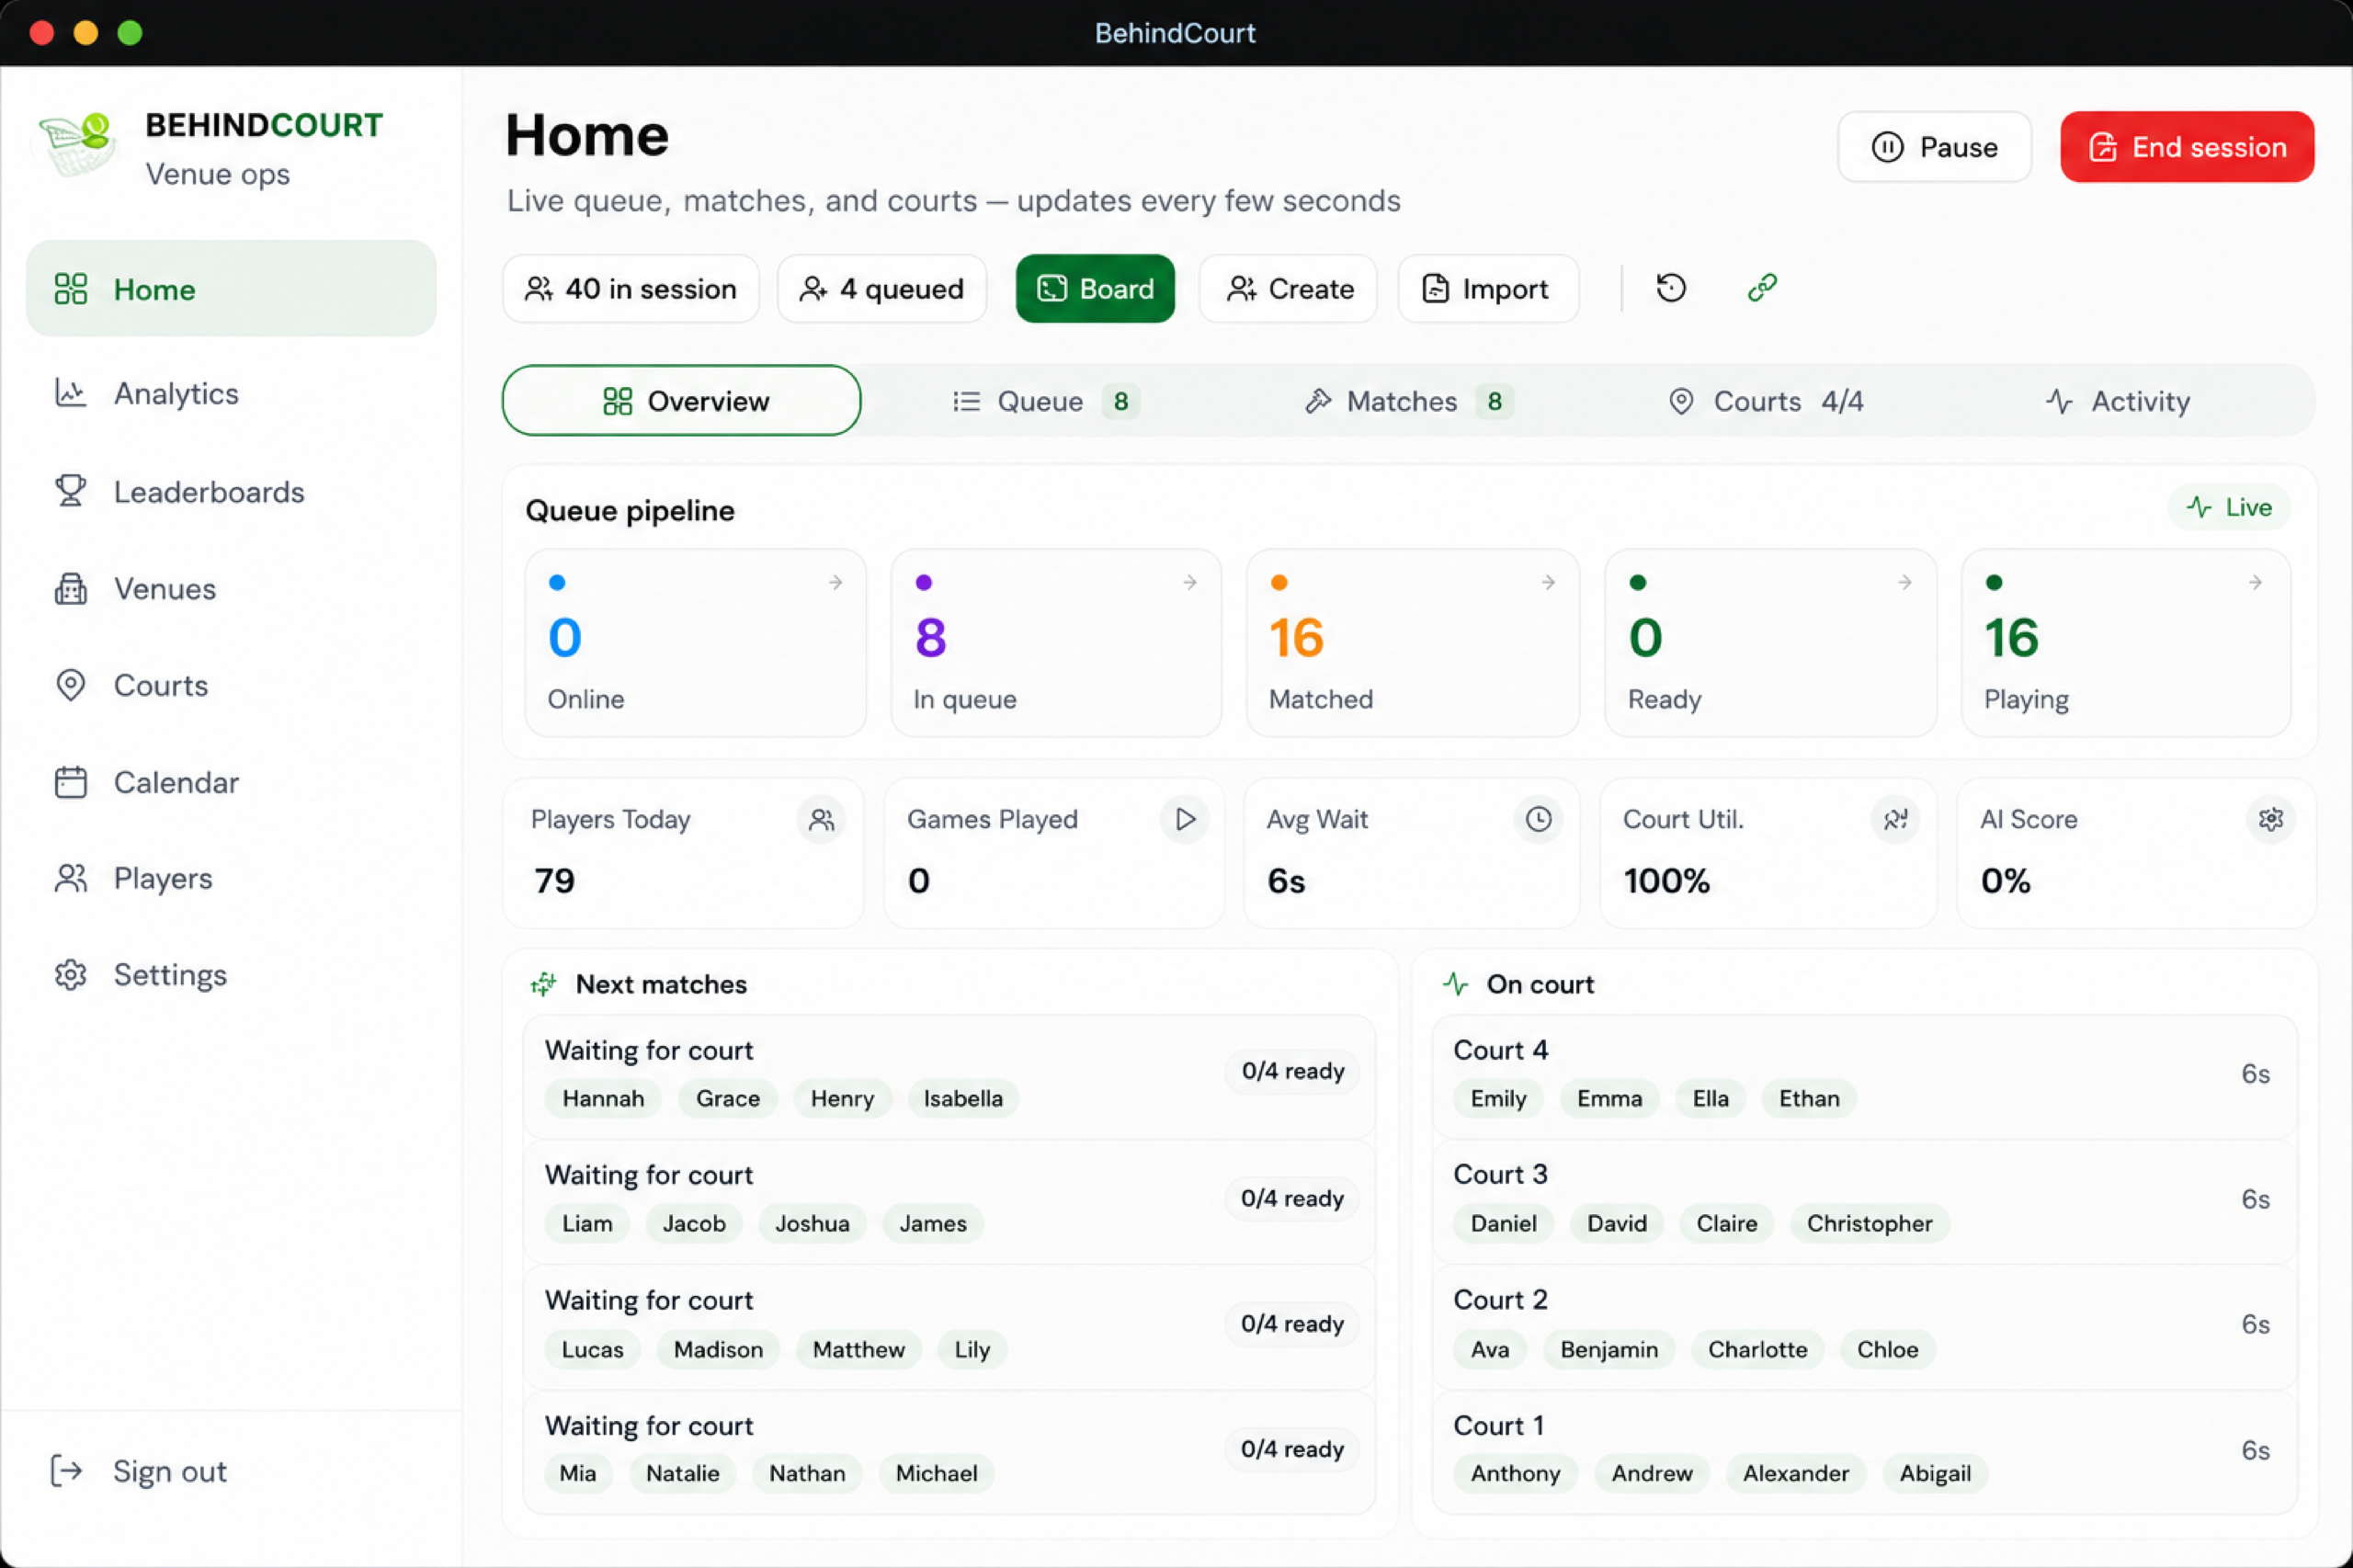The height and width of the screenshot is (1568, 2353).
Task: Open Settings in the sidebar
Action: 231,974
